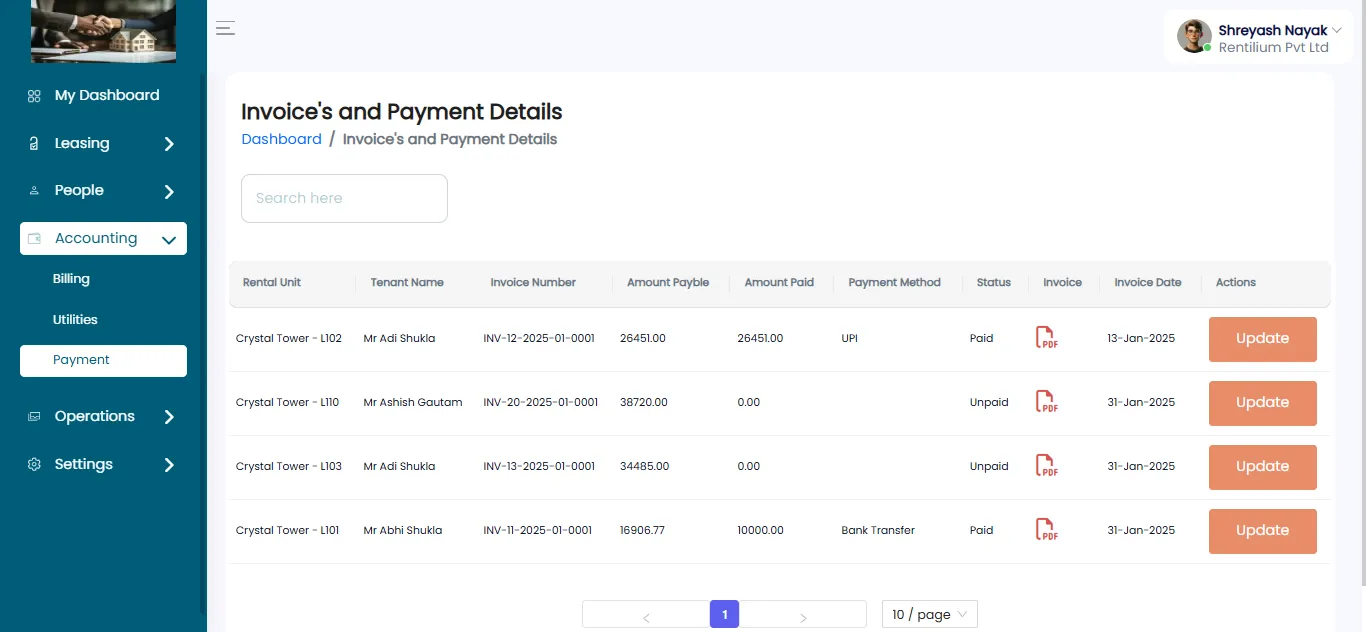Open PDF invoice for Mr Ashish Gautam

tap(1046, 402)
